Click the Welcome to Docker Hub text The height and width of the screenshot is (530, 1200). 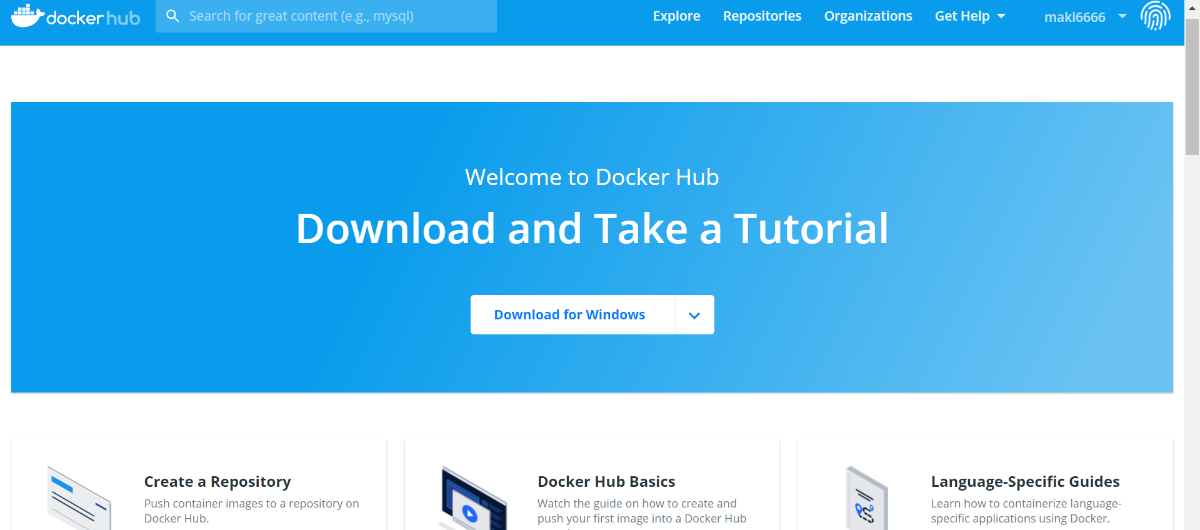[x=592, y=177]
